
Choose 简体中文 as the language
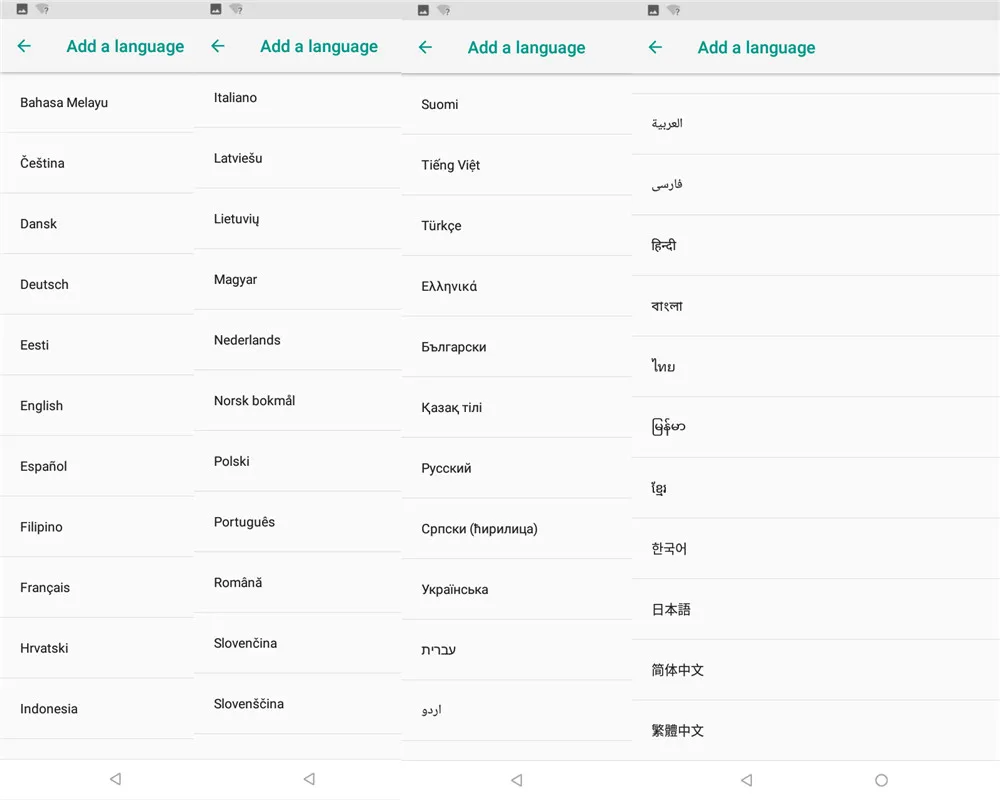[678, 670]
